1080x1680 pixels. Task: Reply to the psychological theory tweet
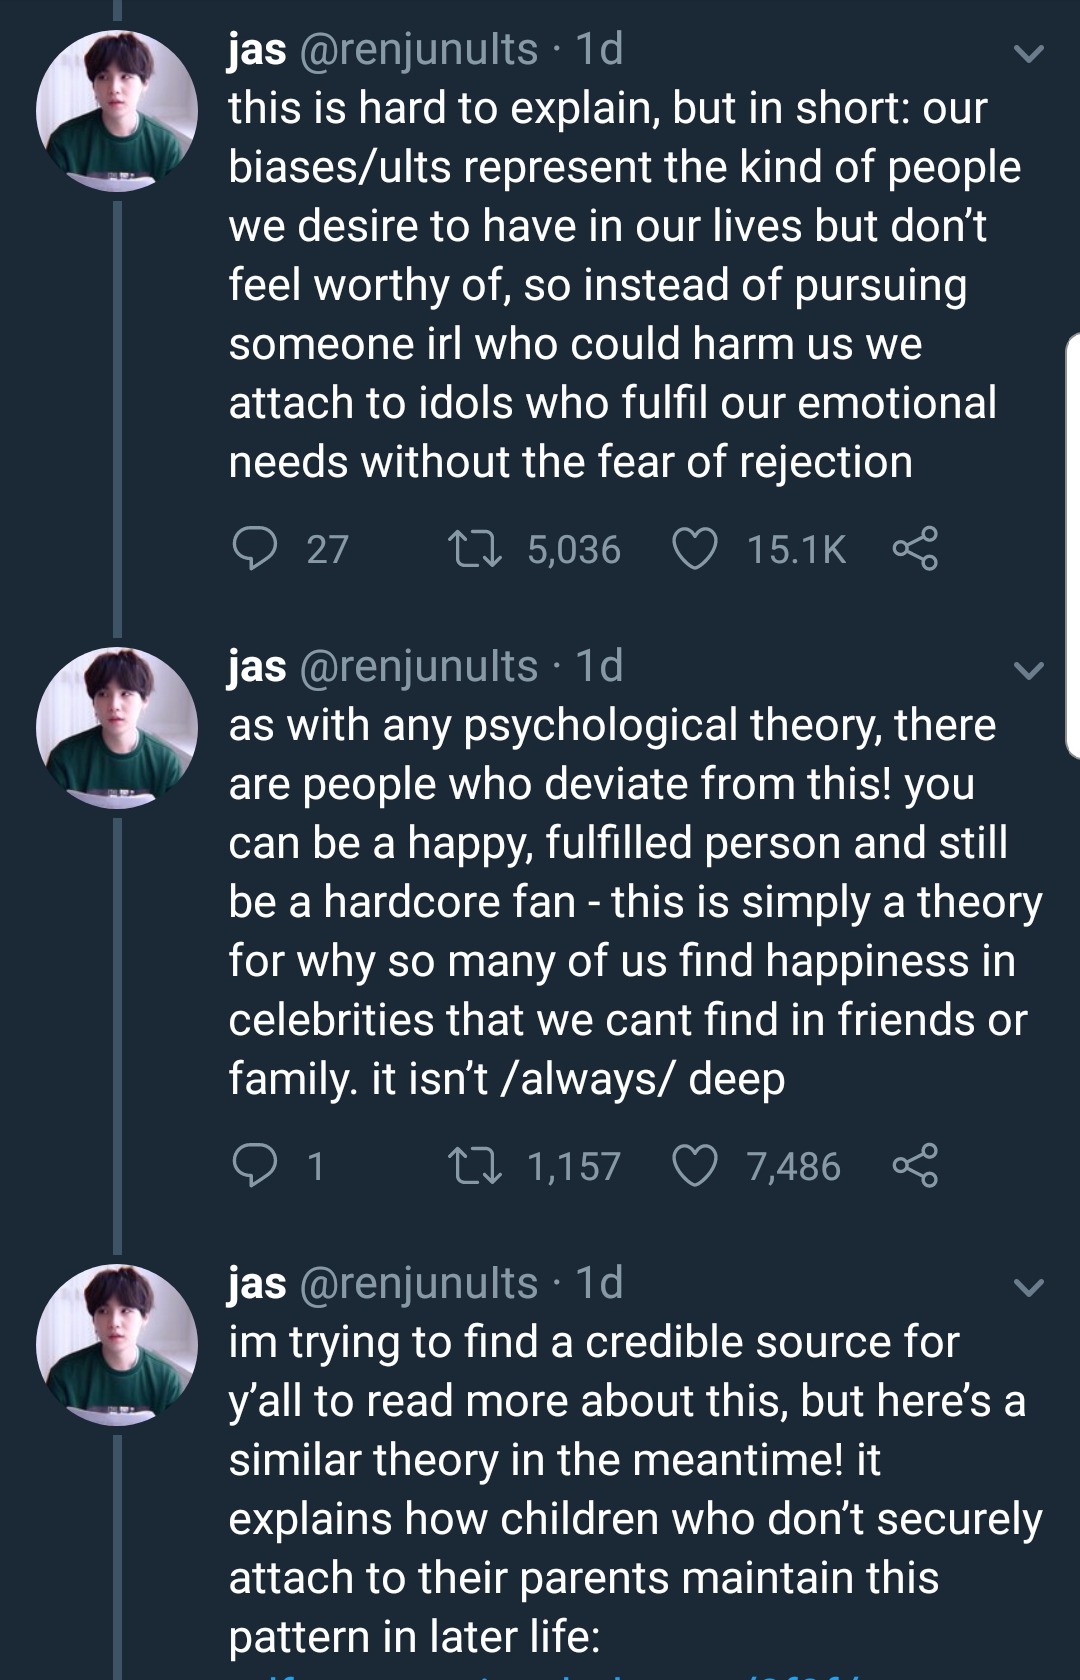coord(255,1166)
